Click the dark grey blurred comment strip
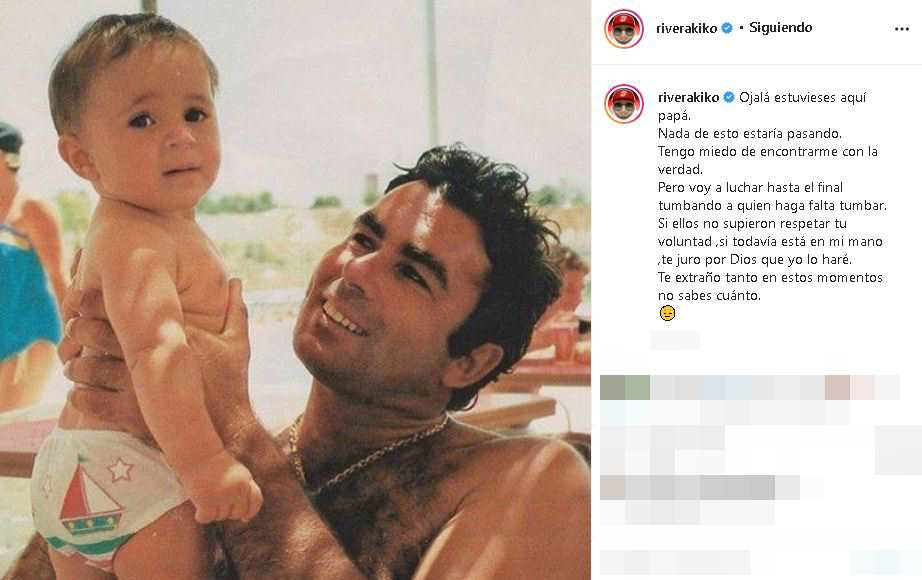Screen dimensions: 922x580 [700, 488]
